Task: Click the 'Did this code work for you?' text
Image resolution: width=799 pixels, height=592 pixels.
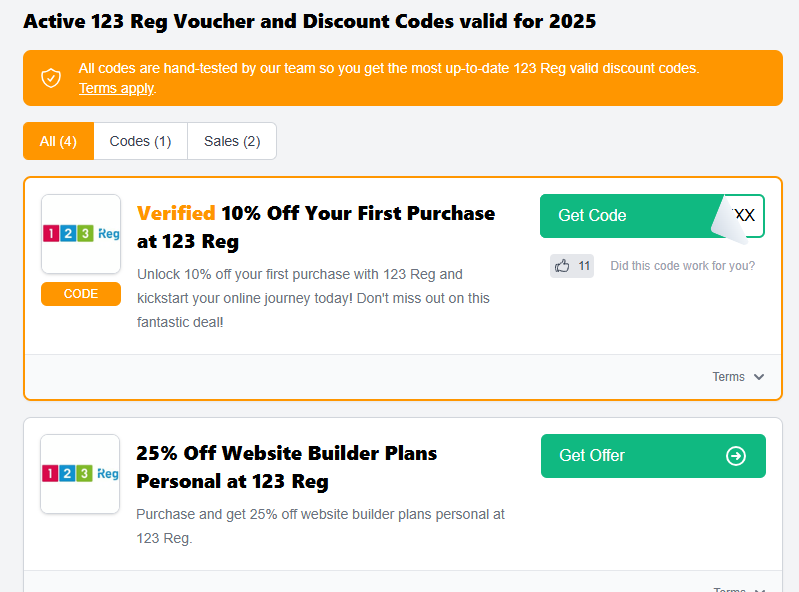Action: (x=682, y=266)
